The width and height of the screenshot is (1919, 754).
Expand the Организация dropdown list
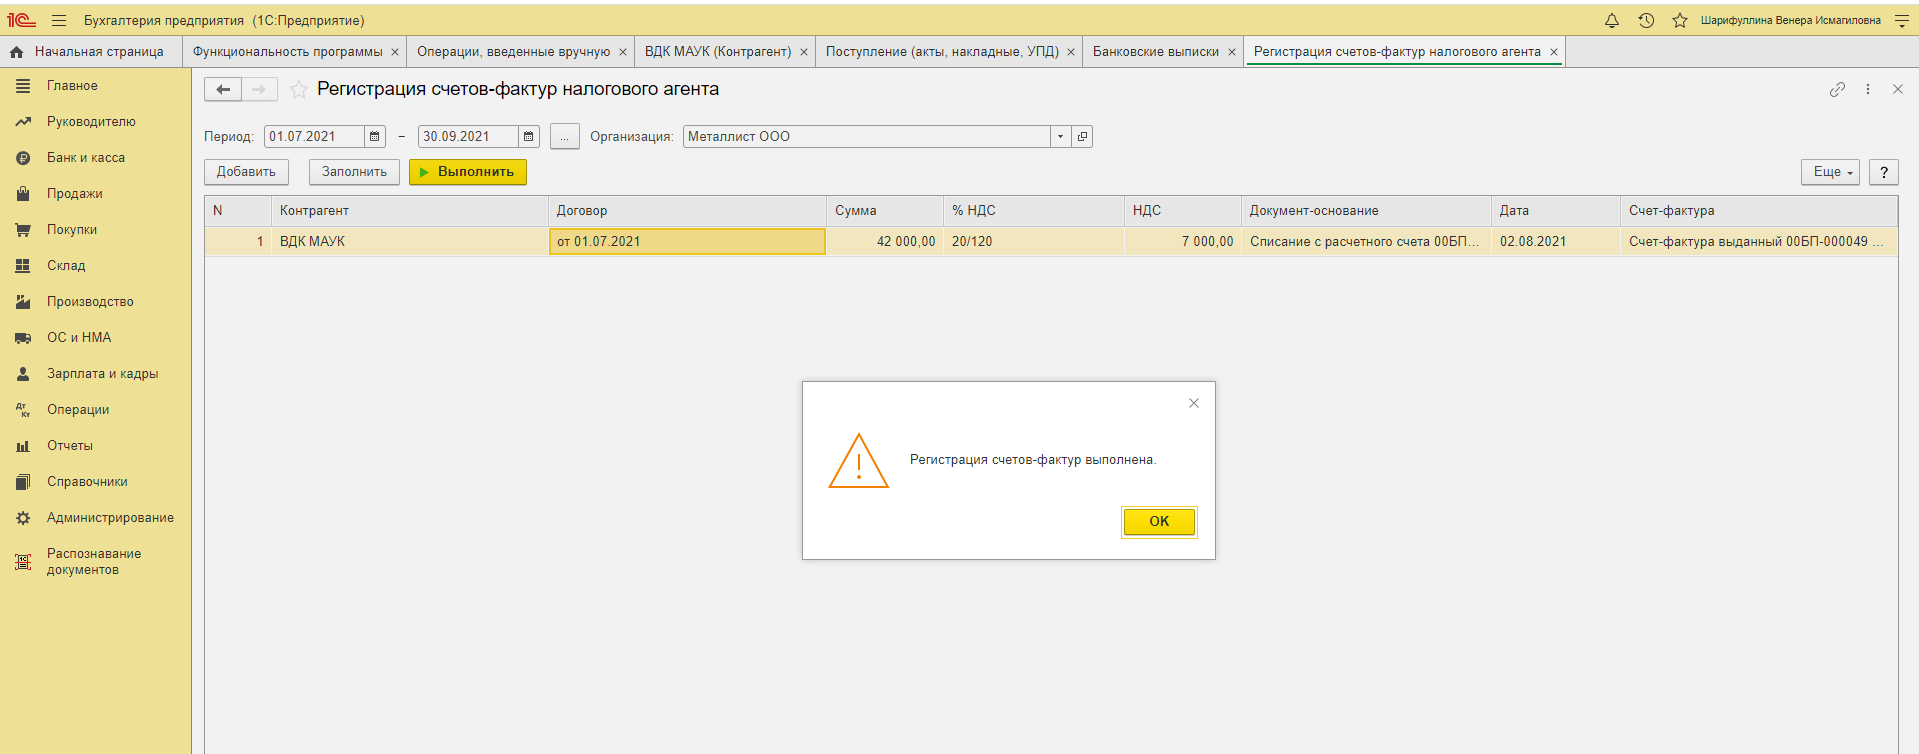1060,136
